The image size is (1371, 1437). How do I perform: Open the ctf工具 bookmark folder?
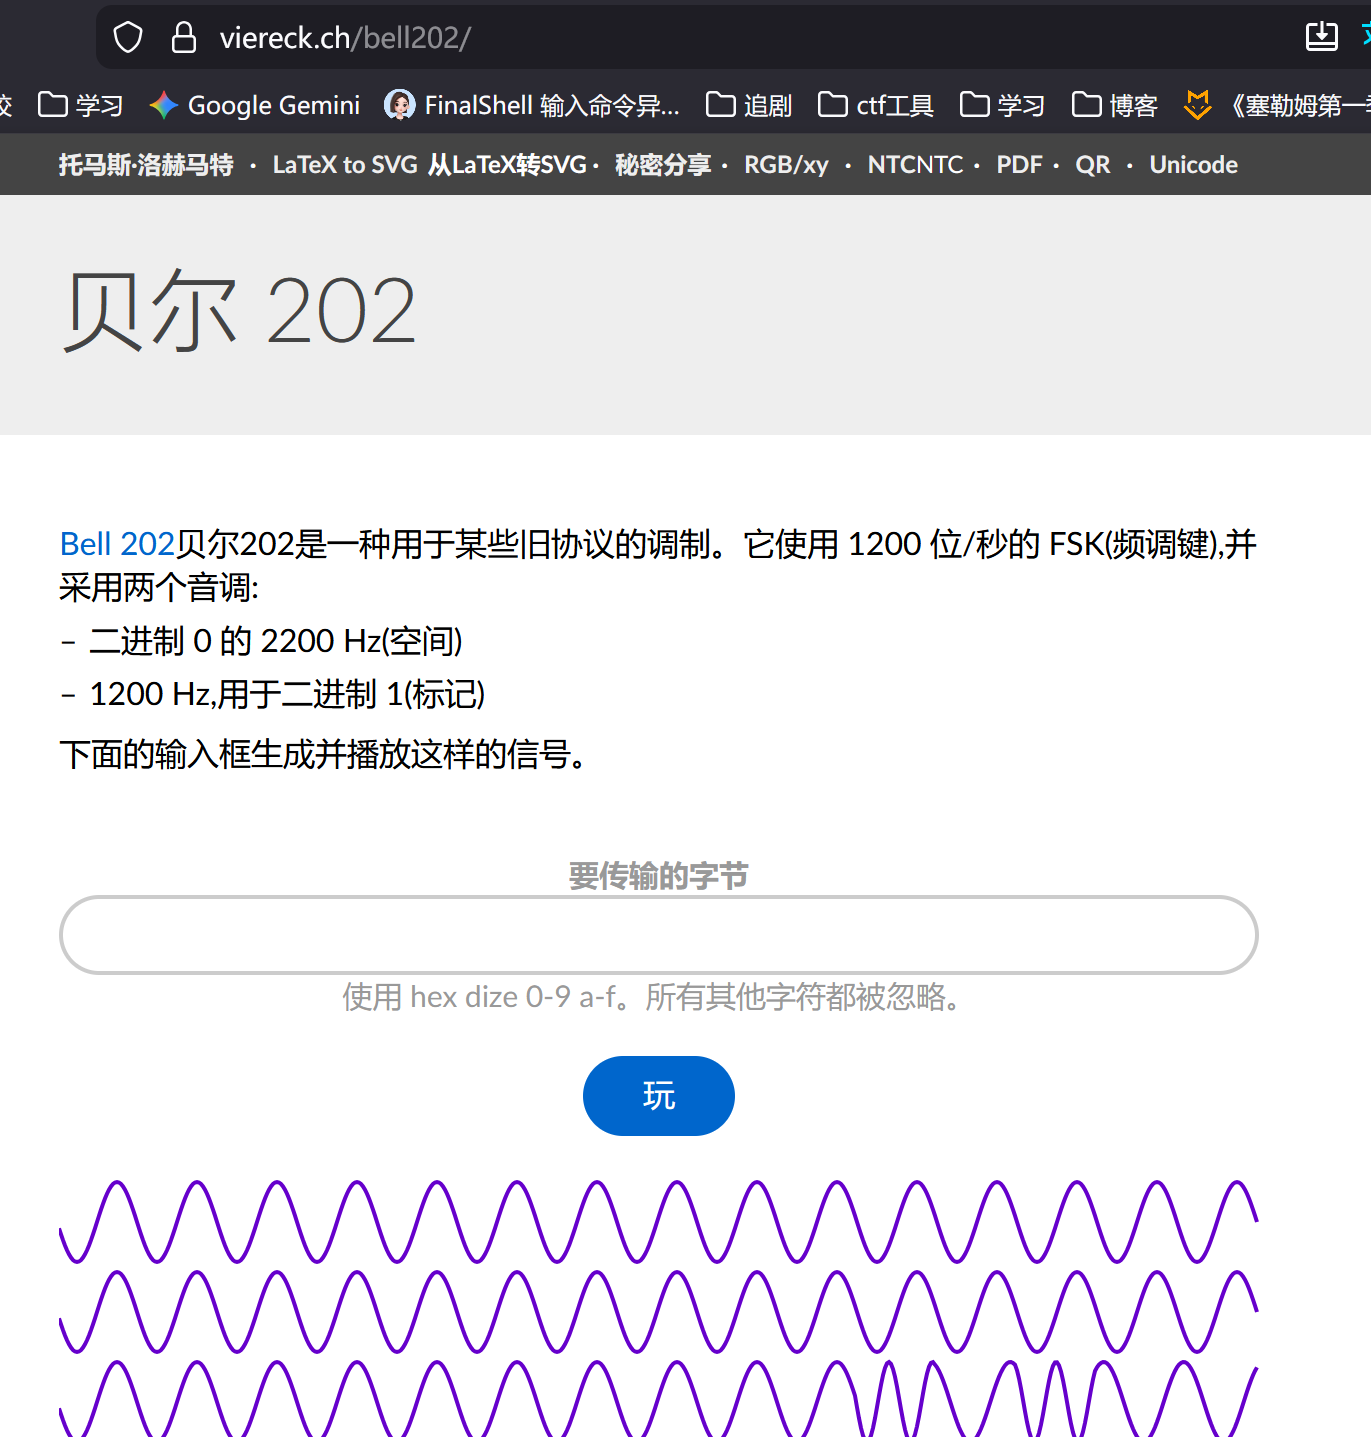click(x=876, y=105)
